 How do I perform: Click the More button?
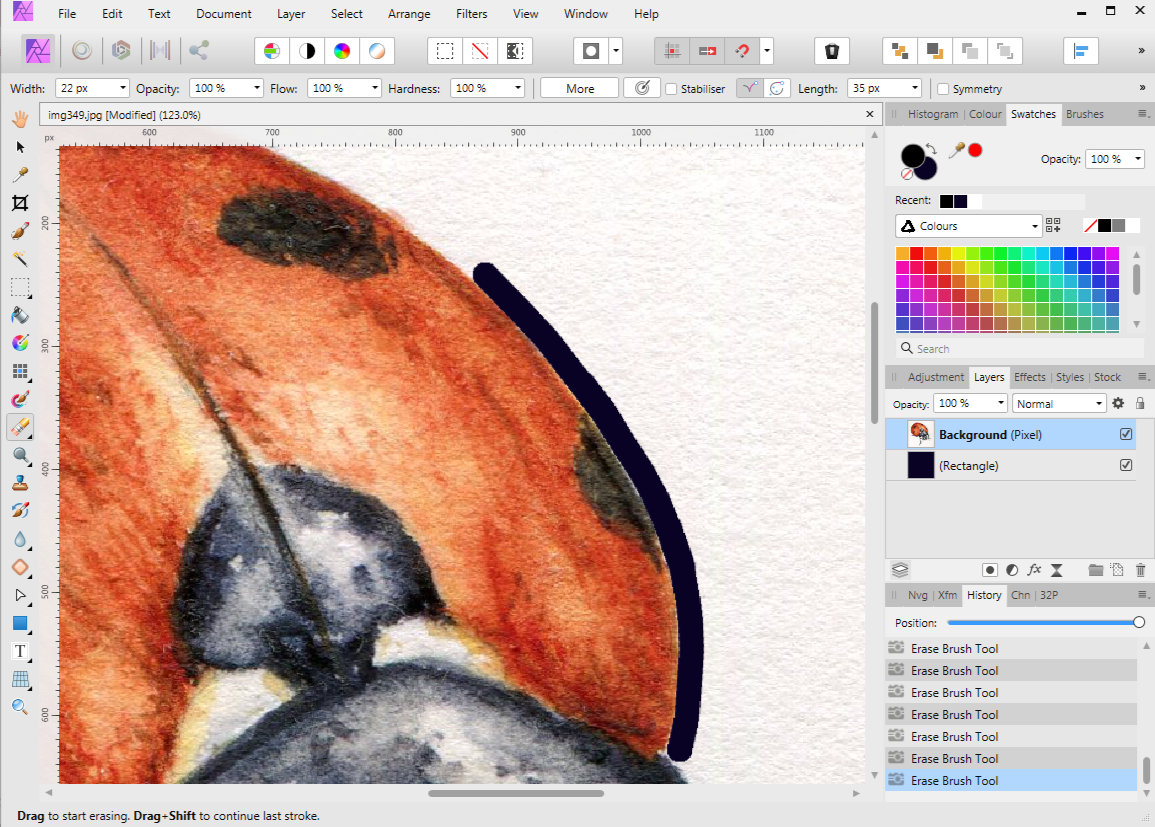click(580, 88)
